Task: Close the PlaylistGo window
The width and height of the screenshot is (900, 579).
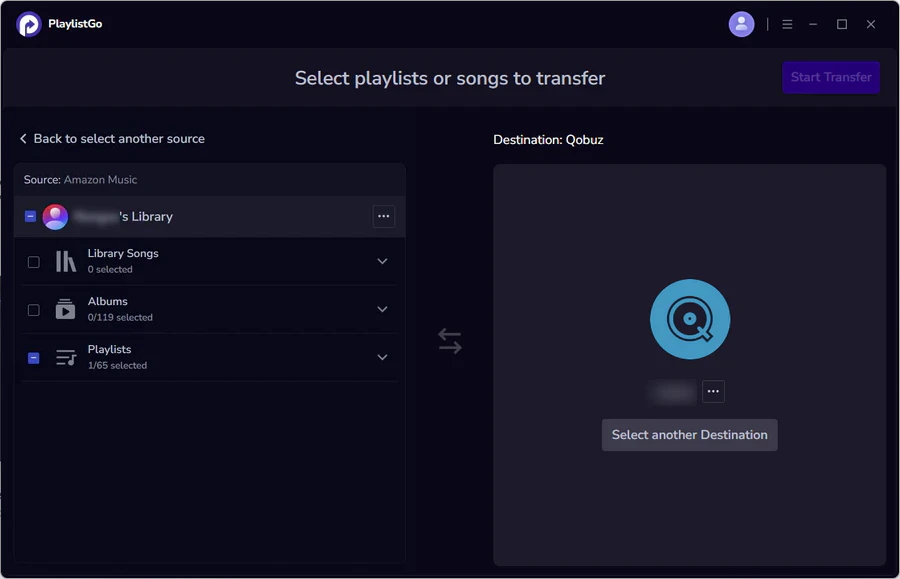Action: pyautogui.click(x=871, y=24)
